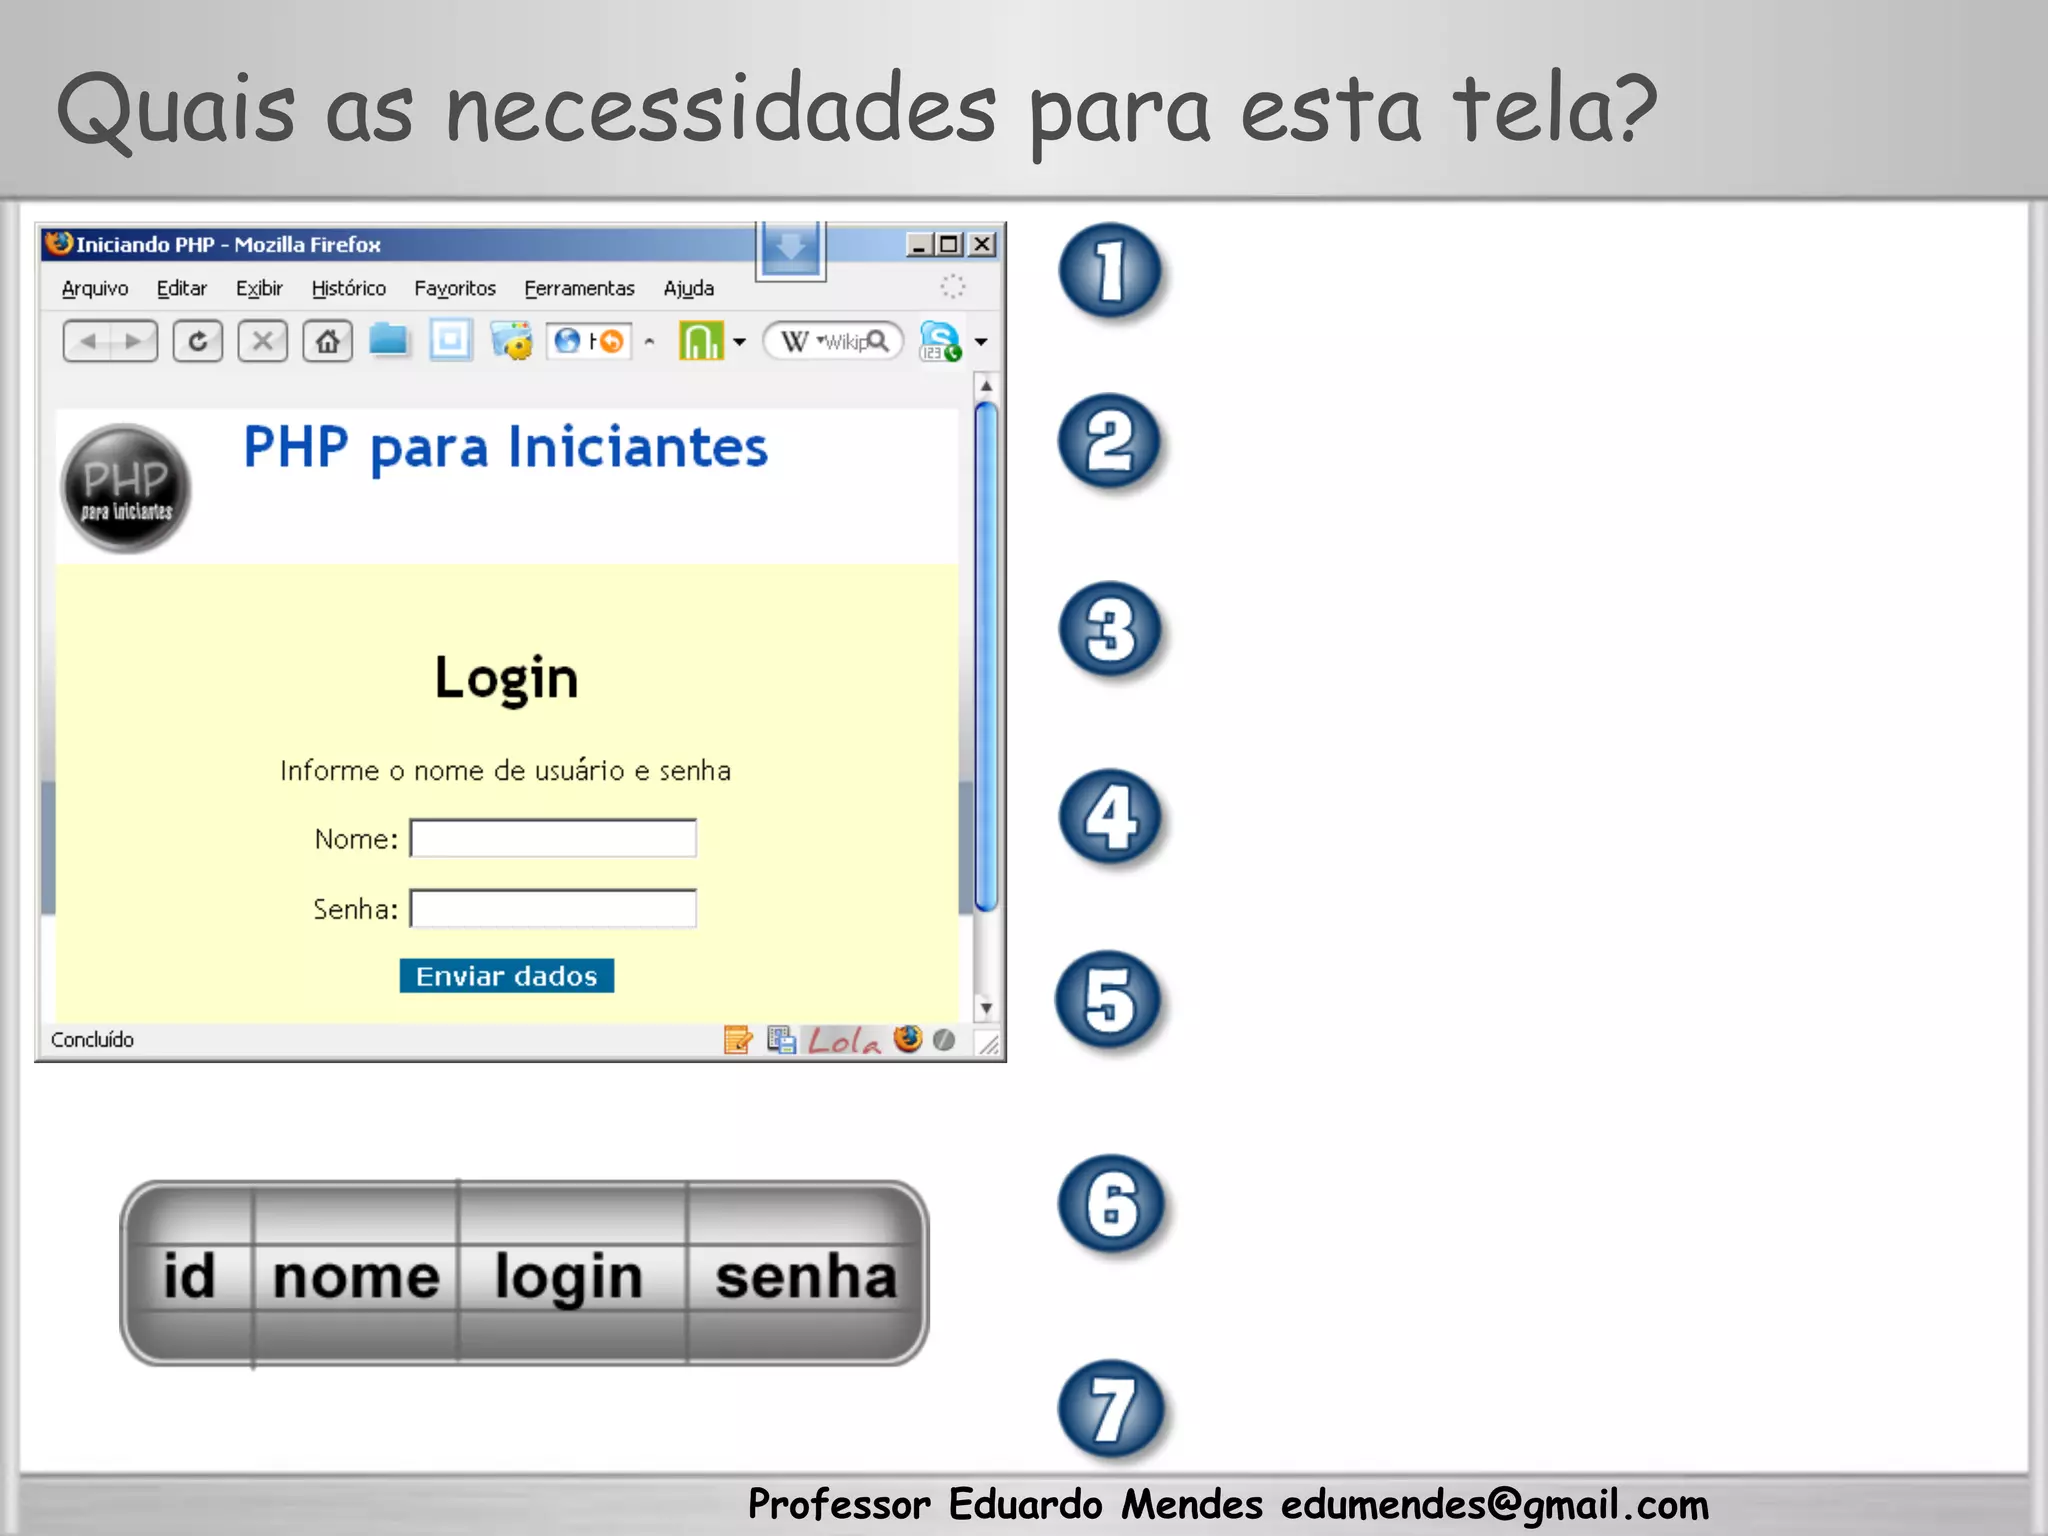Close the Firefox window
Image resolution: width=2048 pixels, height=1536 pixels.
pos(983,244)
